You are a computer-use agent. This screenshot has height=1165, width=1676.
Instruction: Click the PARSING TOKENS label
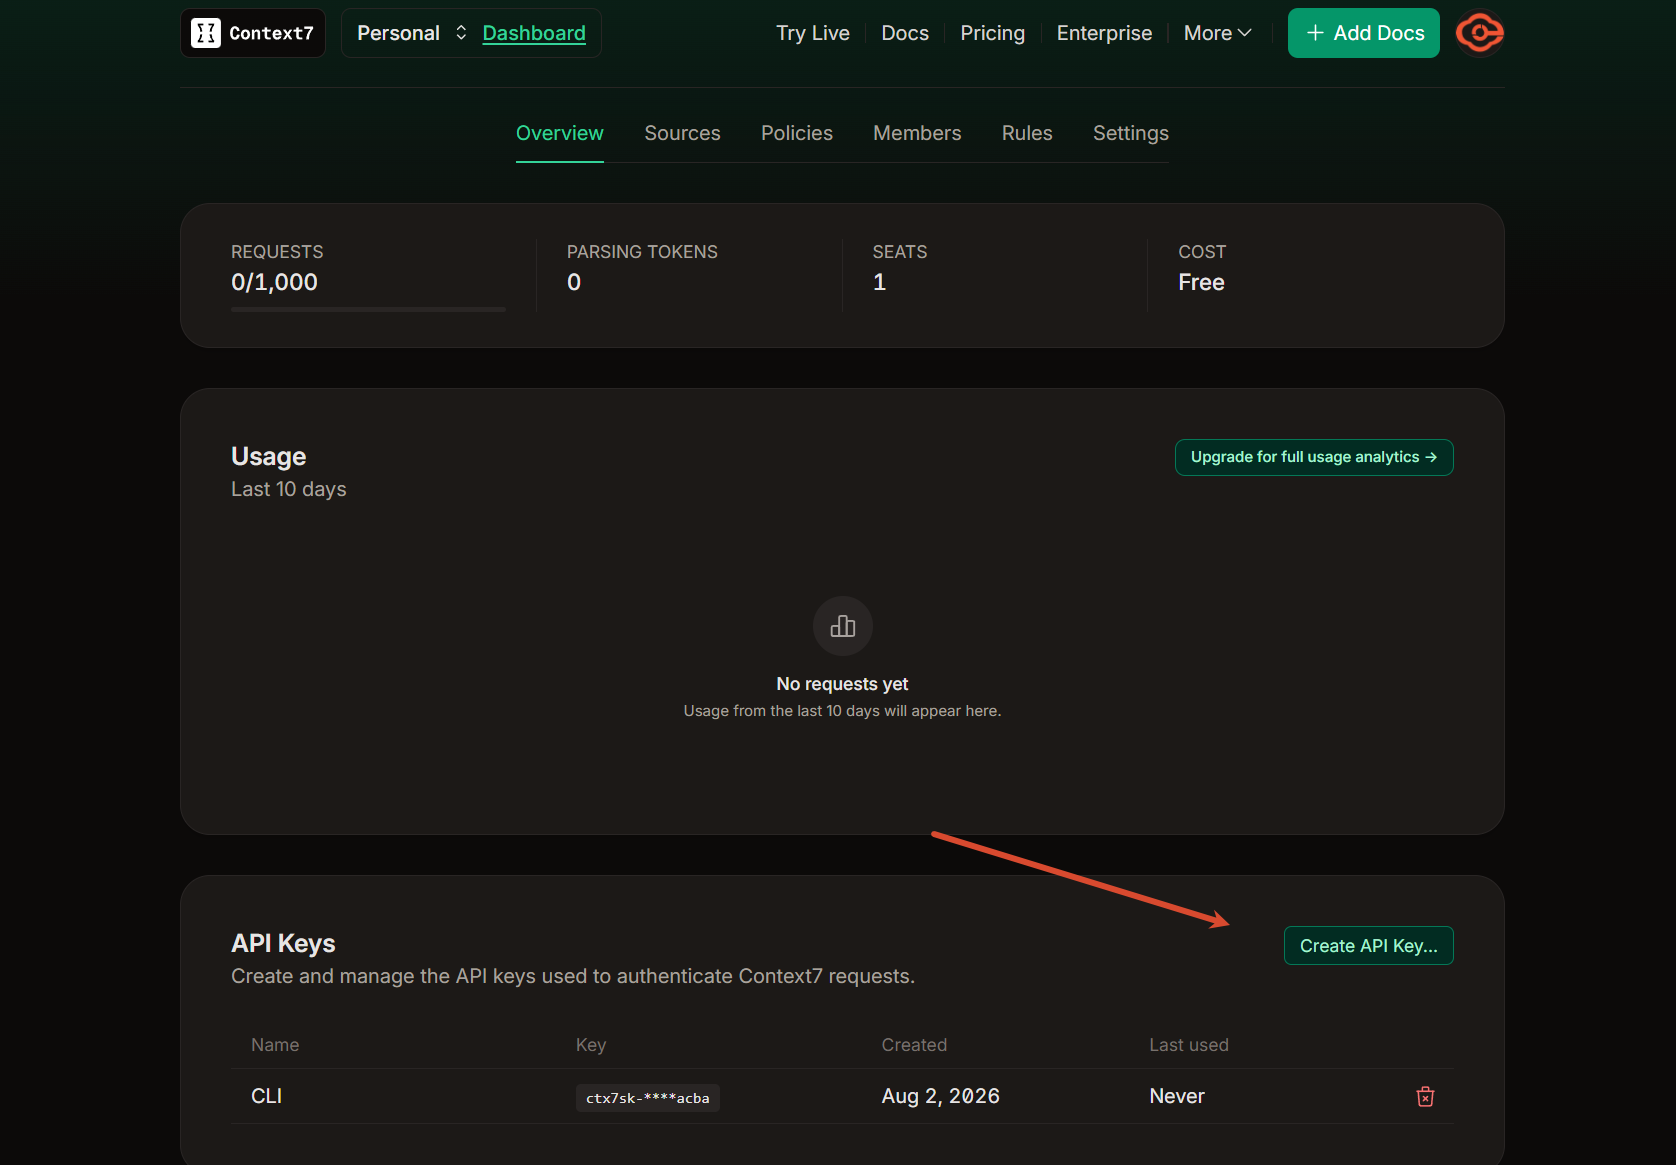point(642,252)
